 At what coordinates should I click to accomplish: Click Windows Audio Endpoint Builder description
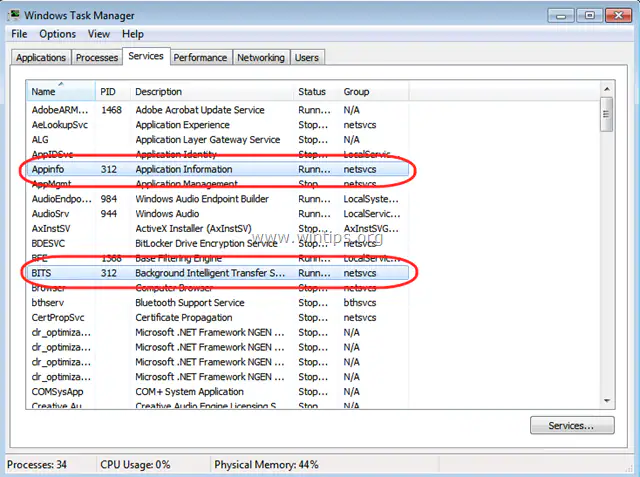[202, 199]
